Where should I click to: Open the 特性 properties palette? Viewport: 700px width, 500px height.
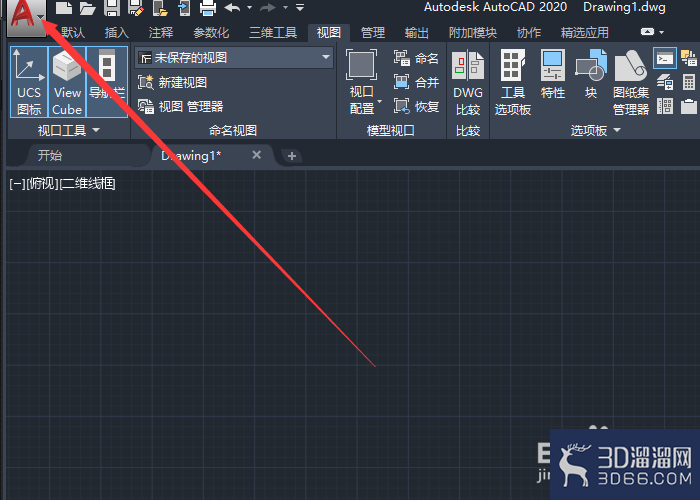tap(553, 75)
